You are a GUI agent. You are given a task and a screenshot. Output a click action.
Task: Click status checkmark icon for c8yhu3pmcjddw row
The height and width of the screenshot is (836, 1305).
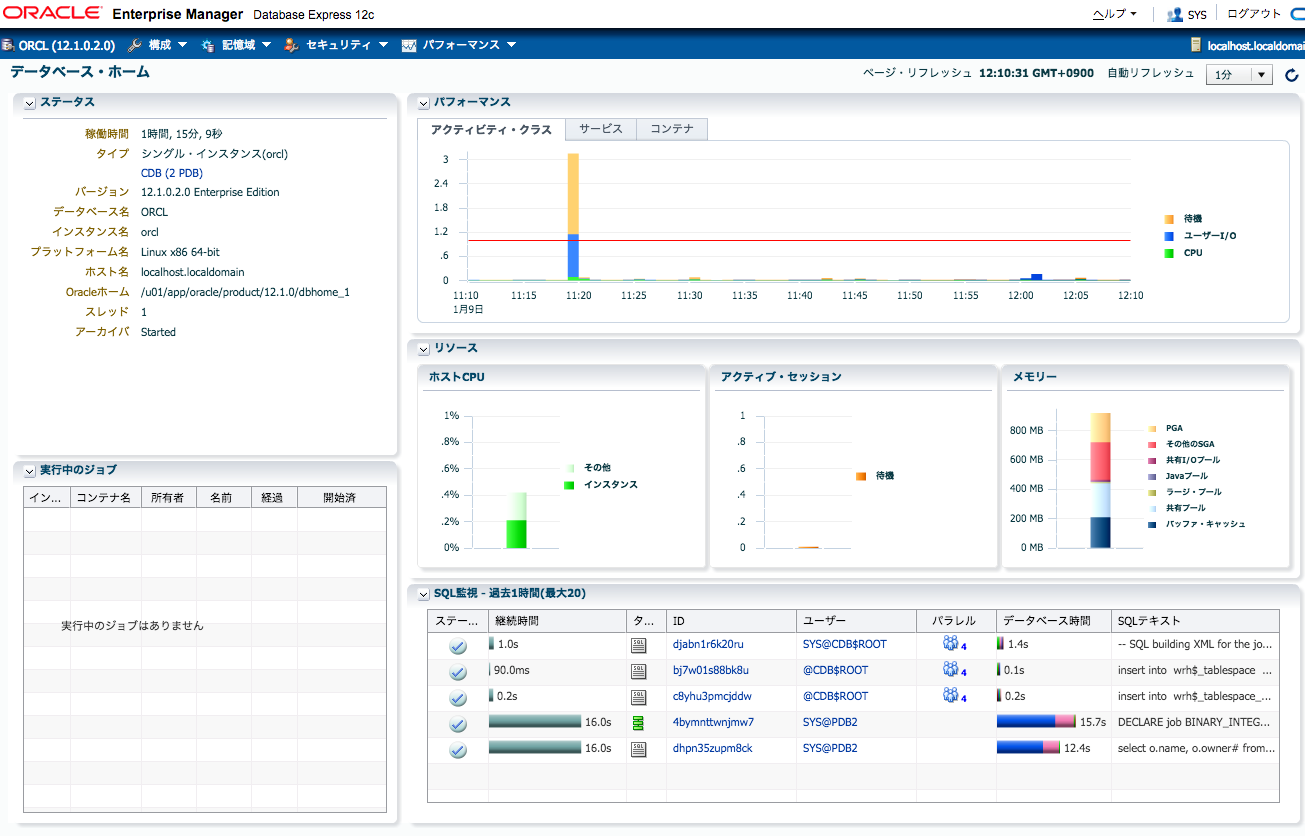coord(458,698)
